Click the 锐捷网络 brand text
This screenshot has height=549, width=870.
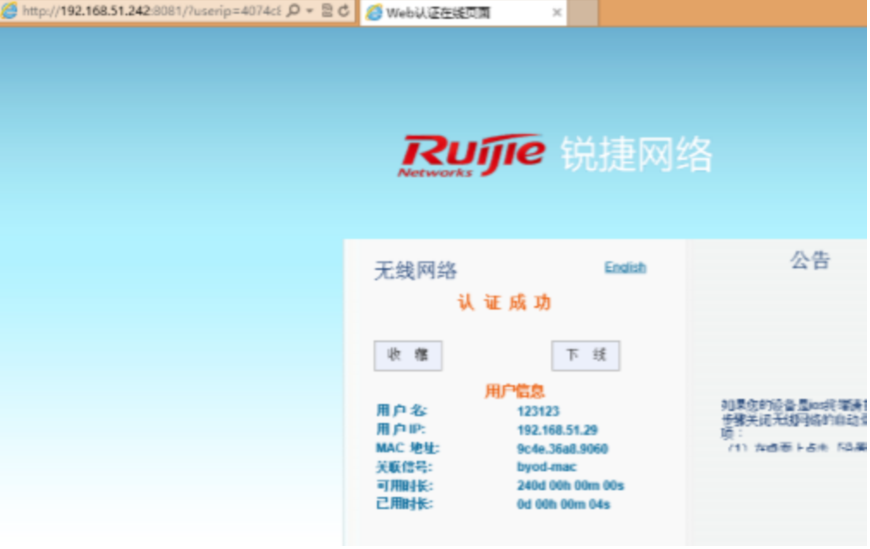click(636, 155)
